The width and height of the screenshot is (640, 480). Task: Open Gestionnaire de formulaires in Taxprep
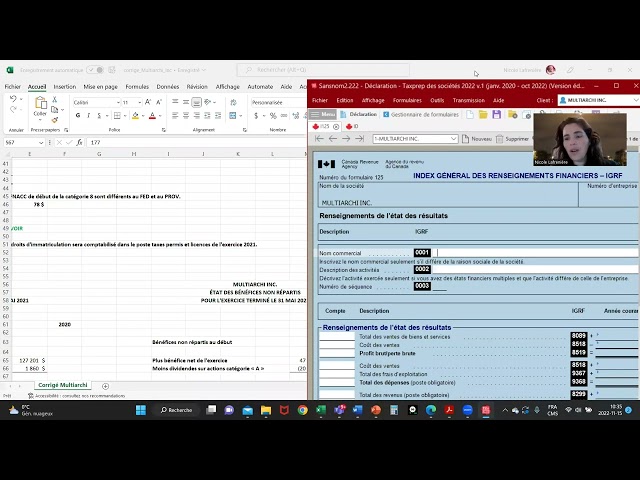(421, 115)
